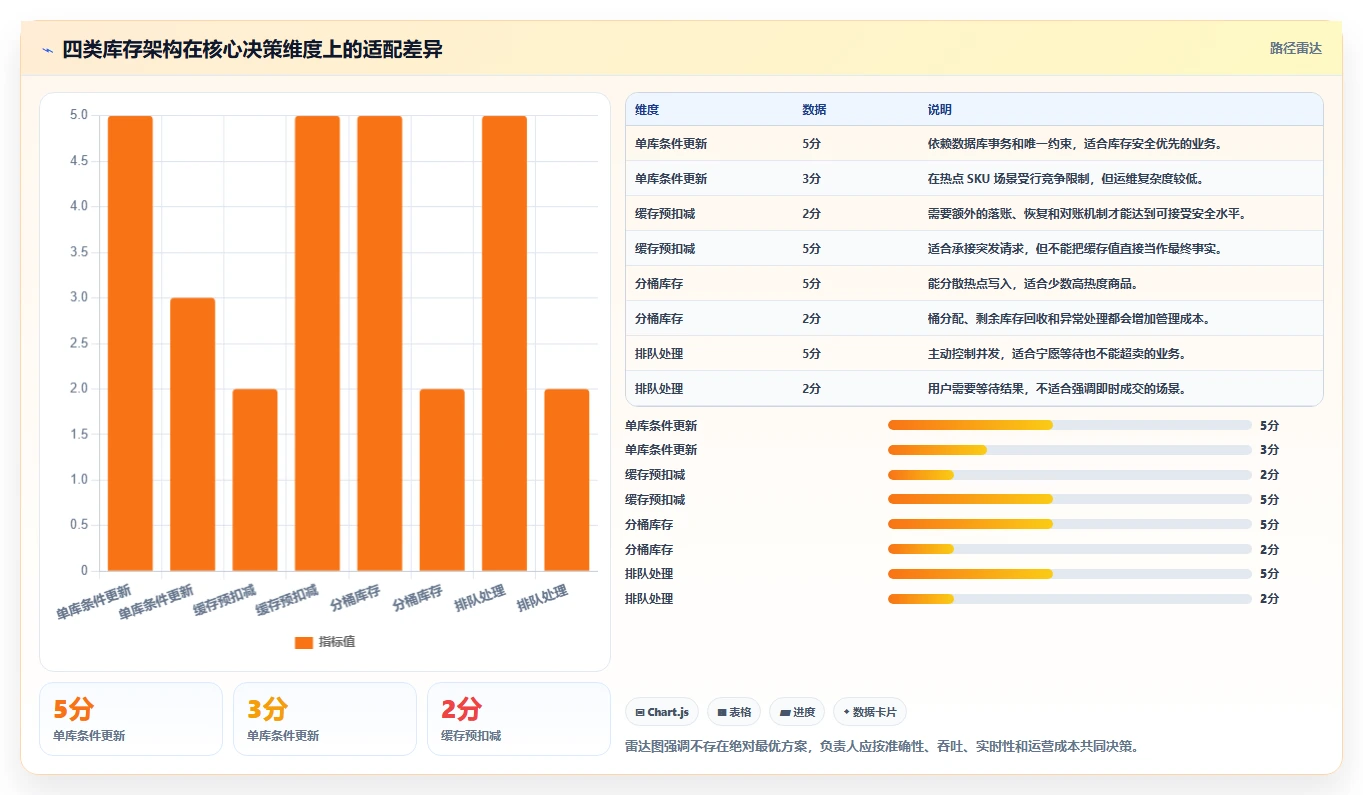Click the page title 四类库存架构在核心决策维度上的适配差异
This screenshot has width=1363, height=795.
click(x=252, y=50)
